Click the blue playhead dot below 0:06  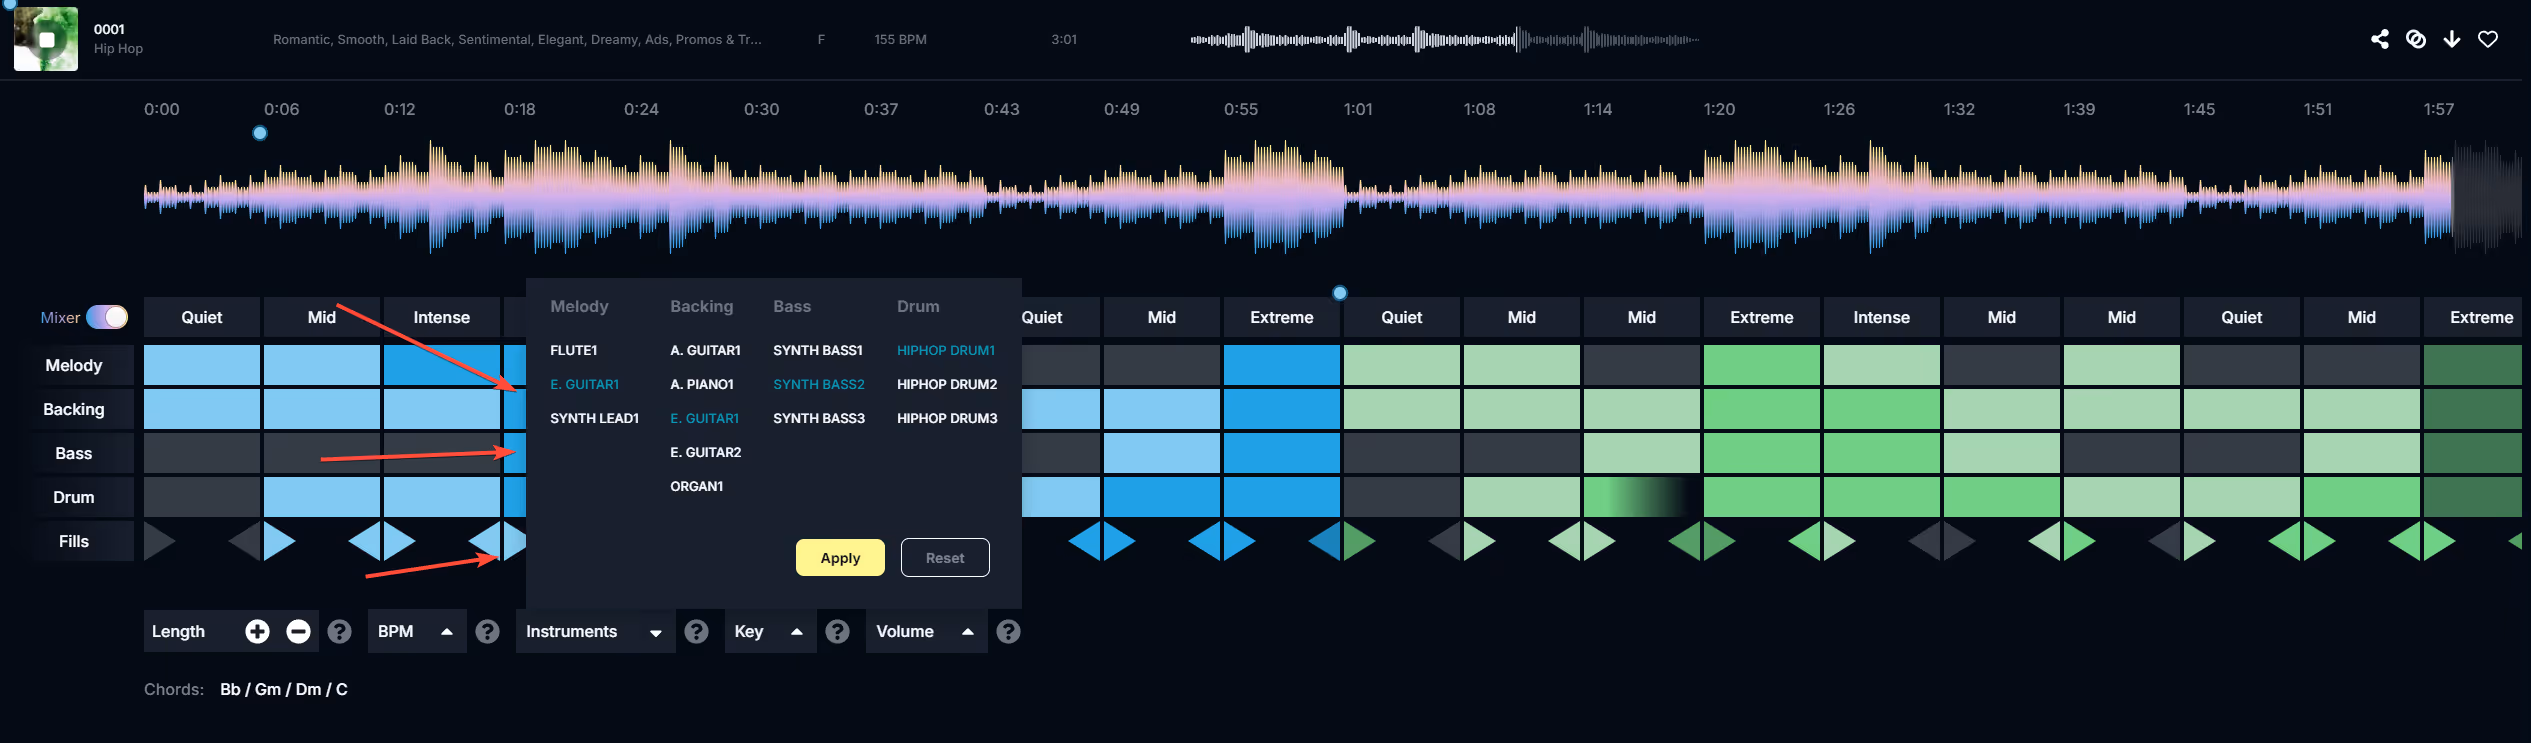(x=260, y=133)
